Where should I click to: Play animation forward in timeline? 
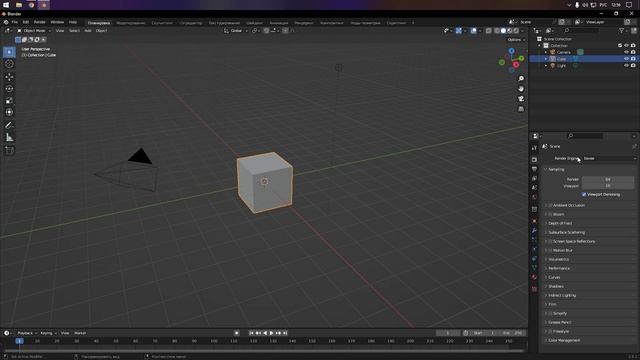coord(271,333)
